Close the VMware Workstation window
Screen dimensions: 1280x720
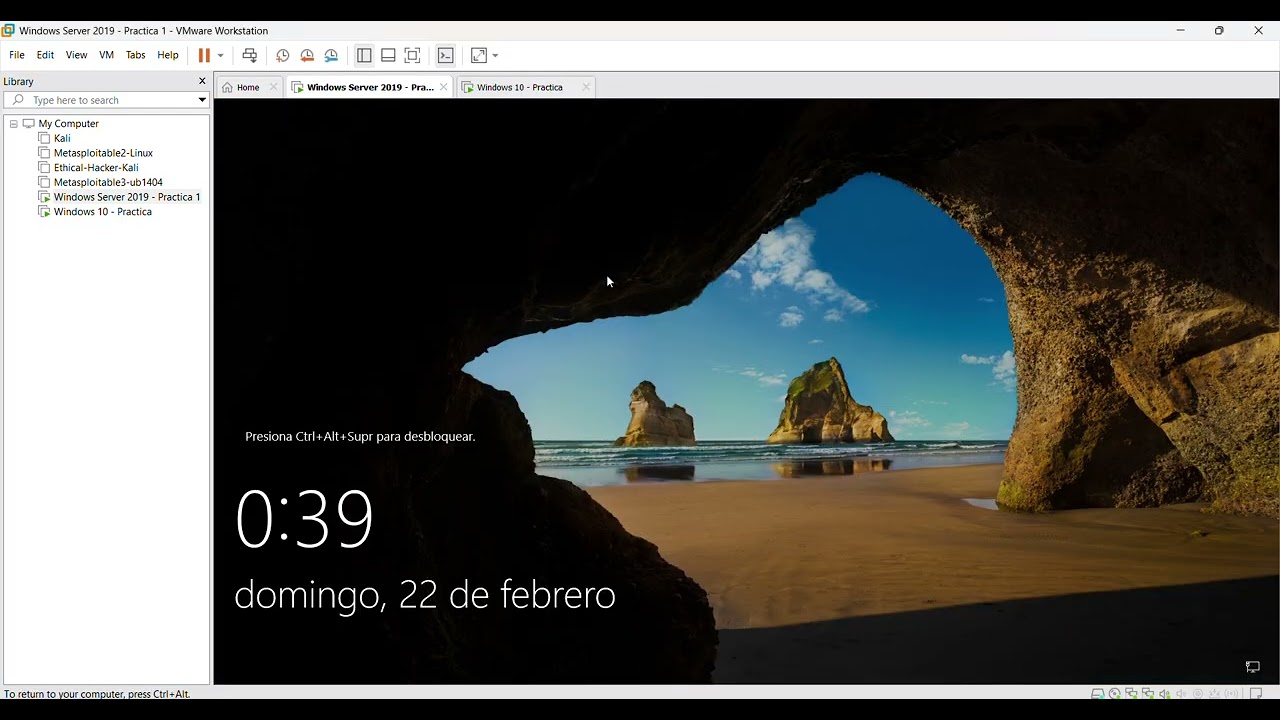pyautogui.click(x=1258, y=31)
